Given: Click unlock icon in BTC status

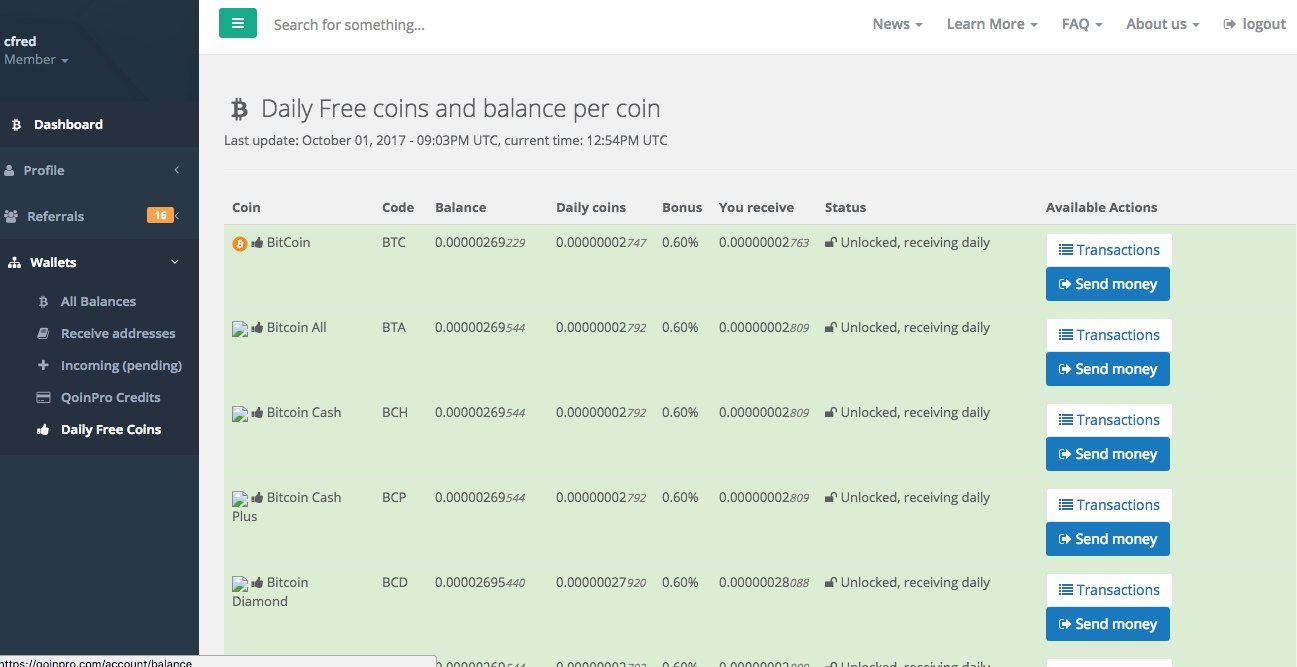Looking at the screenshot, I should (x=831, y=243).
